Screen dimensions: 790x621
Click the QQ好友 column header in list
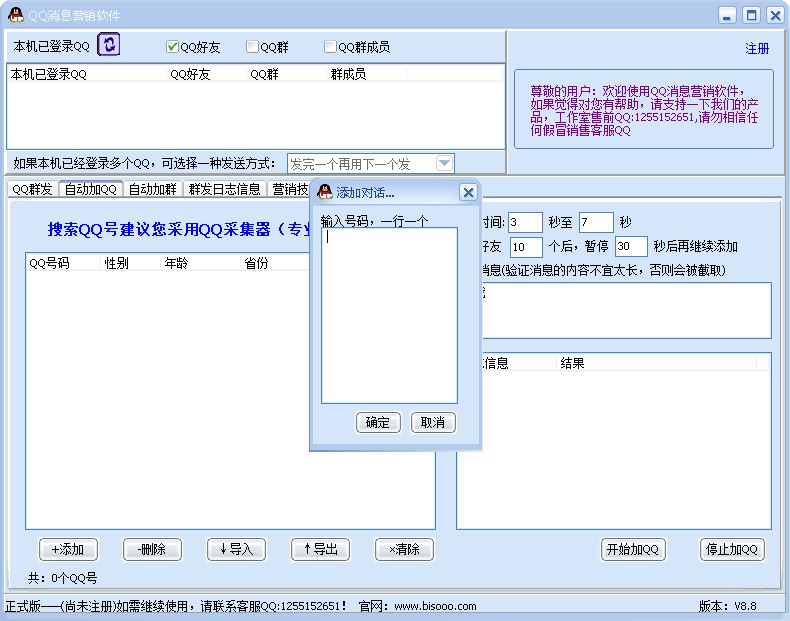click(207, 74)
